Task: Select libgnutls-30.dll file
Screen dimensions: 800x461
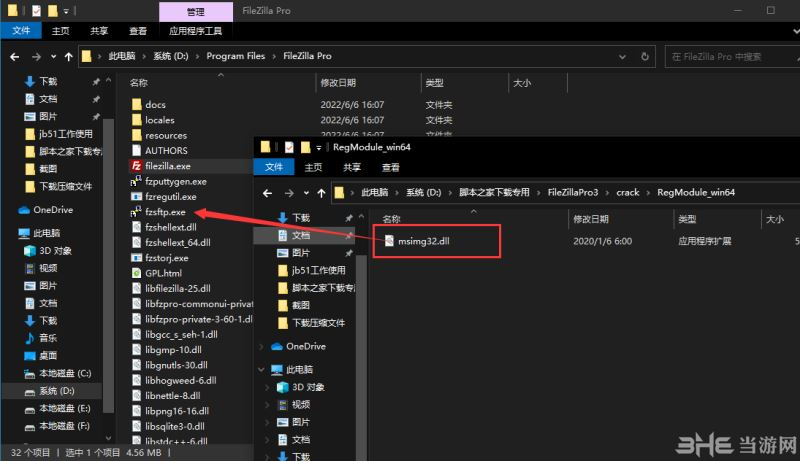Action: click(176, 365)
